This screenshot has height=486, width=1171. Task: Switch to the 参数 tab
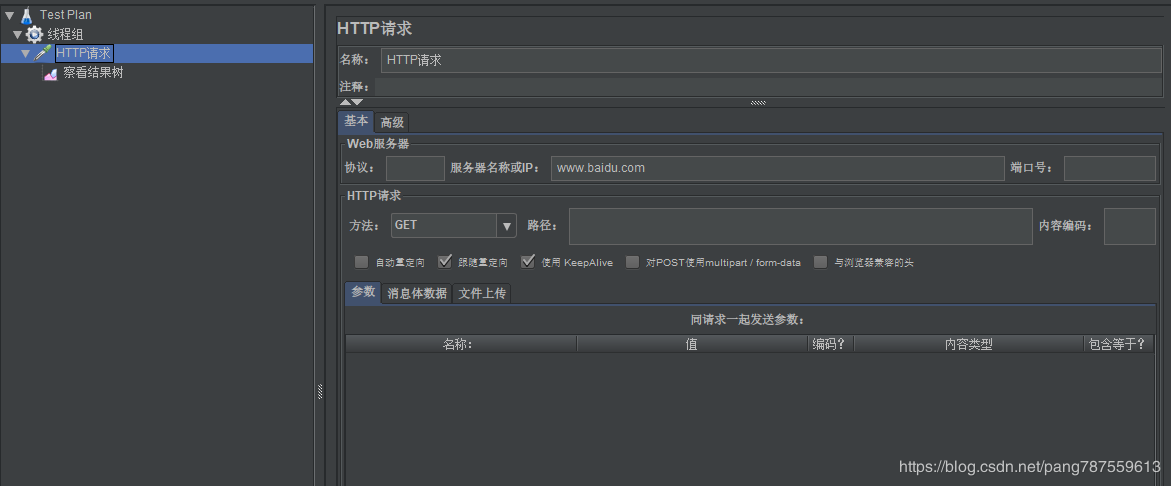coord(363,293)
